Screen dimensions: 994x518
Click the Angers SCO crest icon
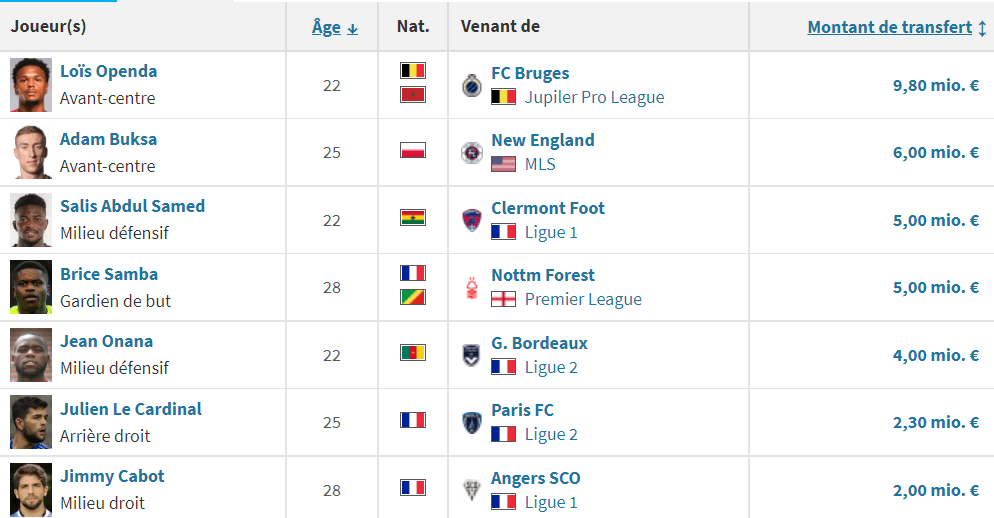[471, 490]
